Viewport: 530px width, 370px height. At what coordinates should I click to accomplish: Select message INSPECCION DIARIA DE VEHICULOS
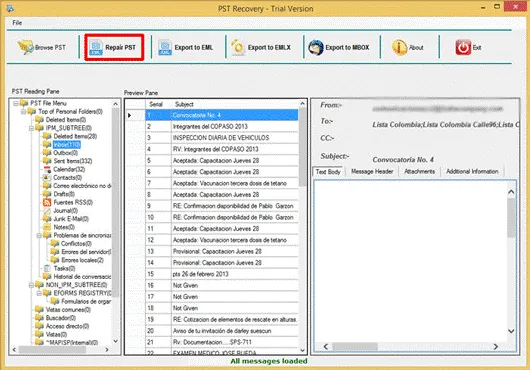coord(222,138)
